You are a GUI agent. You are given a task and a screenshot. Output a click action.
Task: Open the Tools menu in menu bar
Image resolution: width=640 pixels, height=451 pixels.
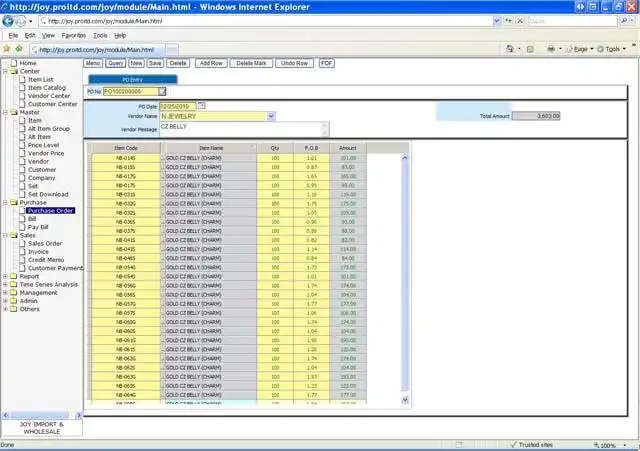tap(100, 36)
